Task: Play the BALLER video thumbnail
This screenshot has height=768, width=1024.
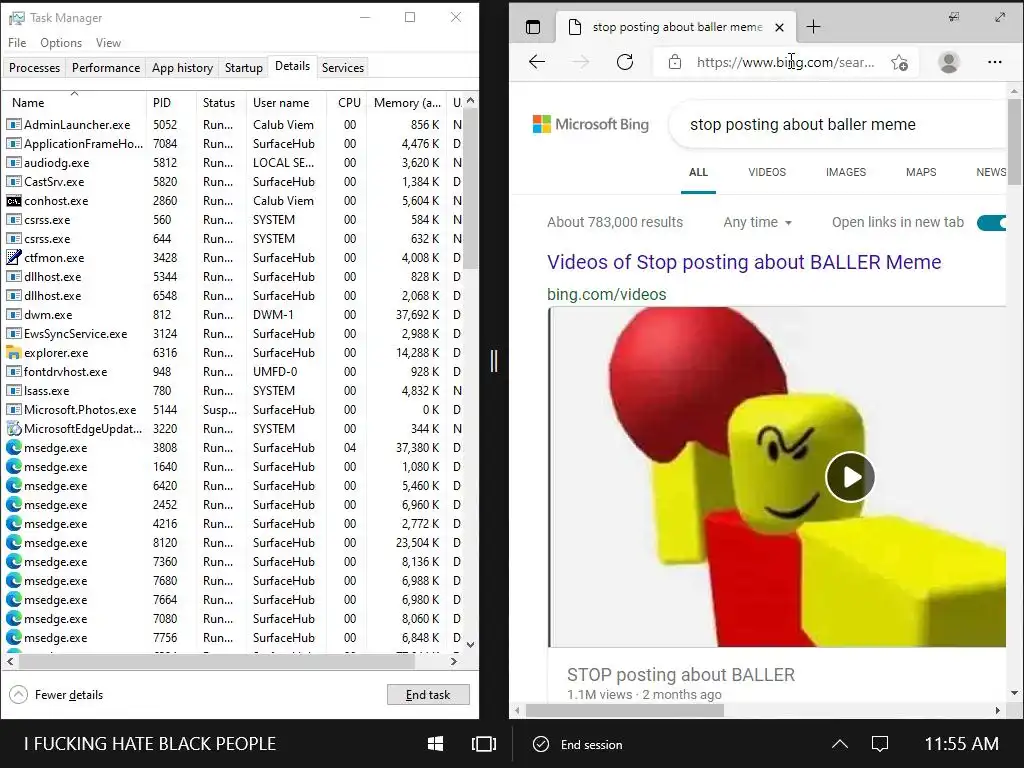Action: [x=850, y=477]
